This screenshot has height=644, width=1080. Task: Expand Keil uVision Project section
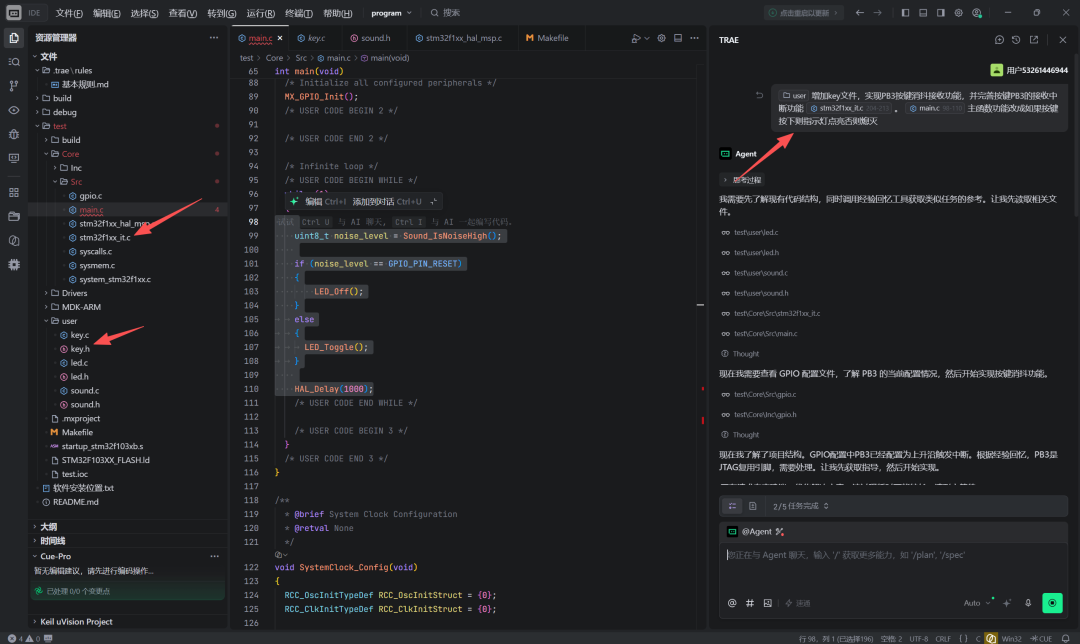(76, 621)
